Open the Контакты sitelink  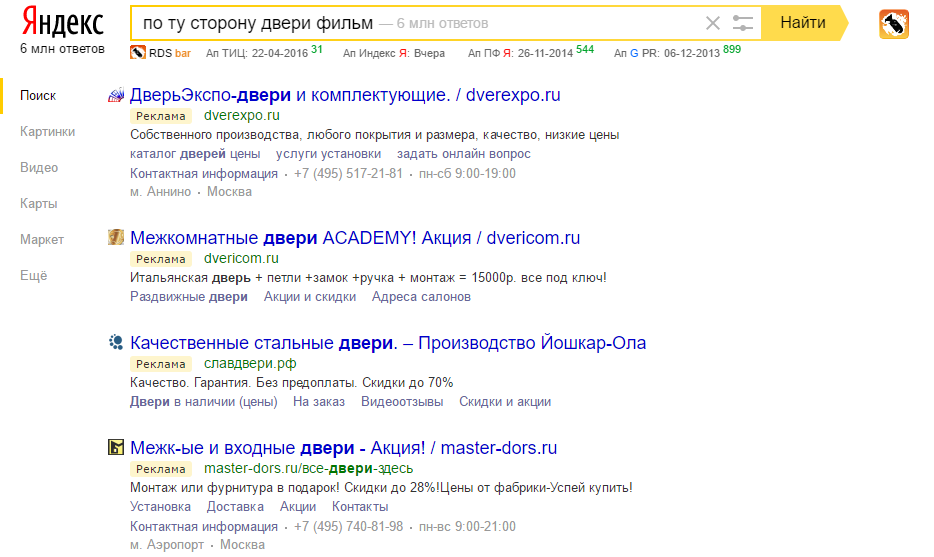click(x=360, y=506)
